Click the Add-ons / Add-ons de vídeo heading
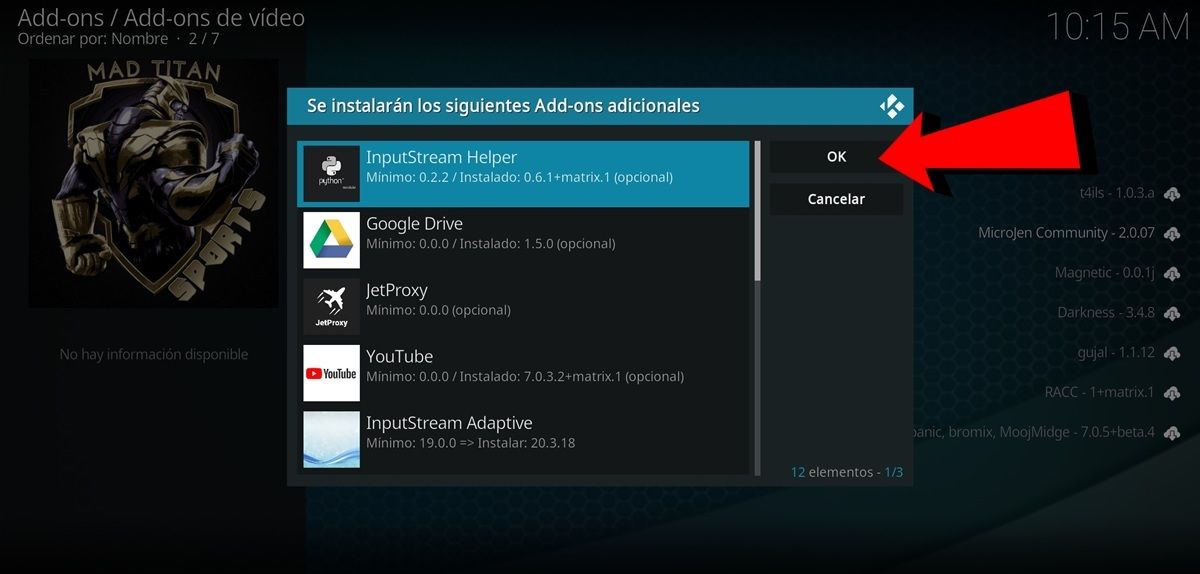Screen dimensions: 1200x574 coord(161,17)
